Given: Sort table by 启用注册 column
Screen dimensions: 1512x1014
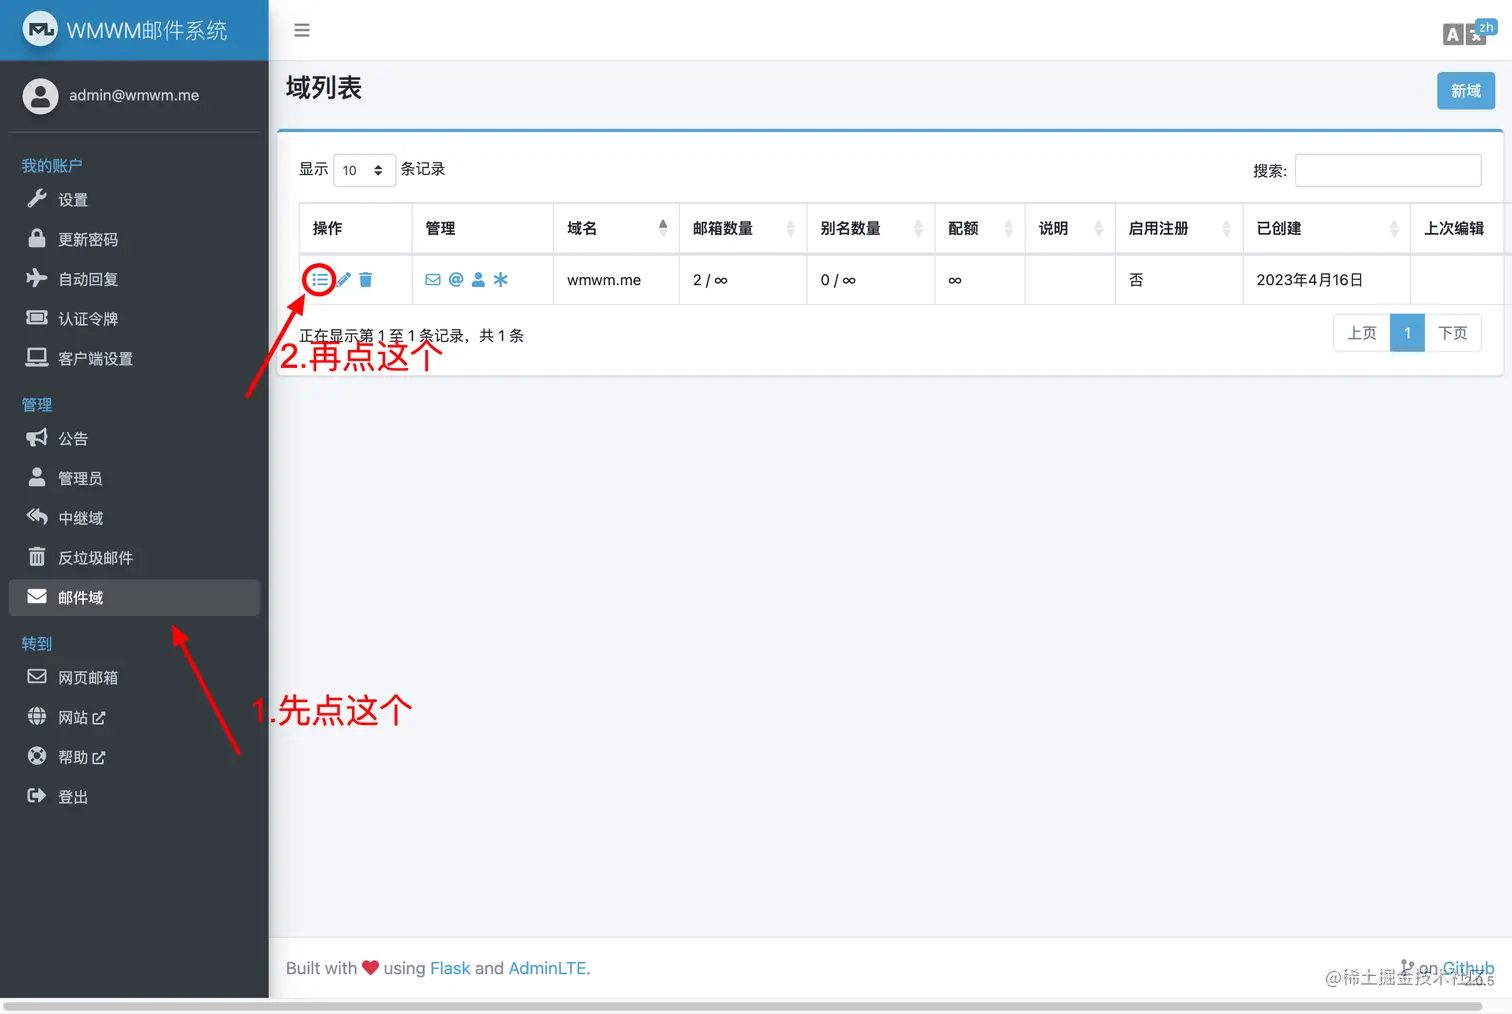Looking at the screenshot, I should click(x=1179, y=228).
